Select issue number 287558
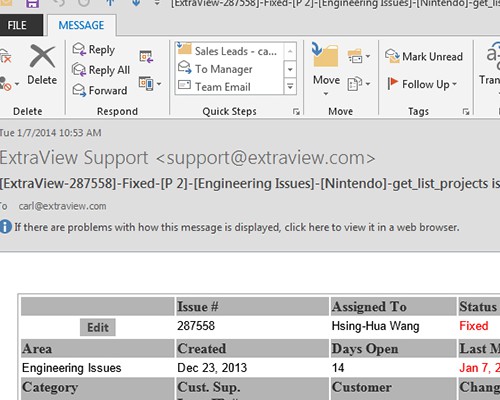Viewport: 500px width, 400px height. tap(196, 326)
